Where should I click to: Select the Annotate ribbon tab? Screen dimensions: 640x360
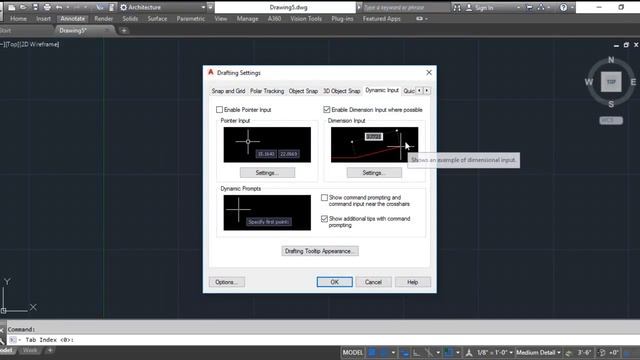pyautogui.click(x=73, y=19)
